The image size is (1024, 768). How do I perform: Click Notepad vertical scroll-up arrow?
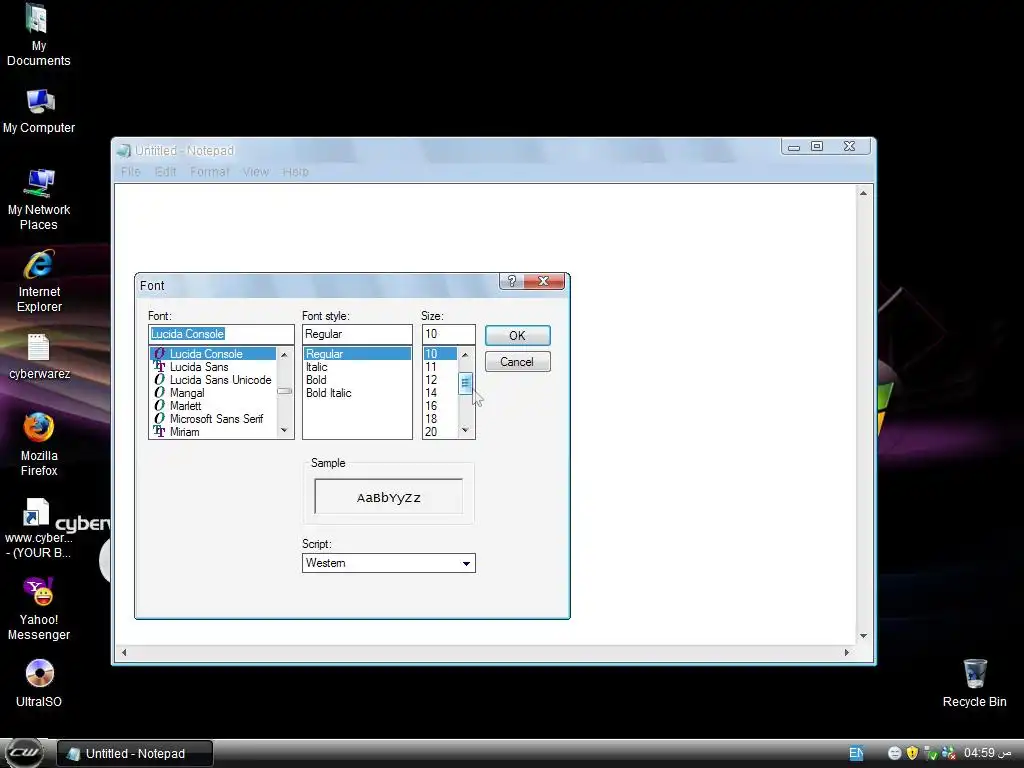(x=863, y=193)
